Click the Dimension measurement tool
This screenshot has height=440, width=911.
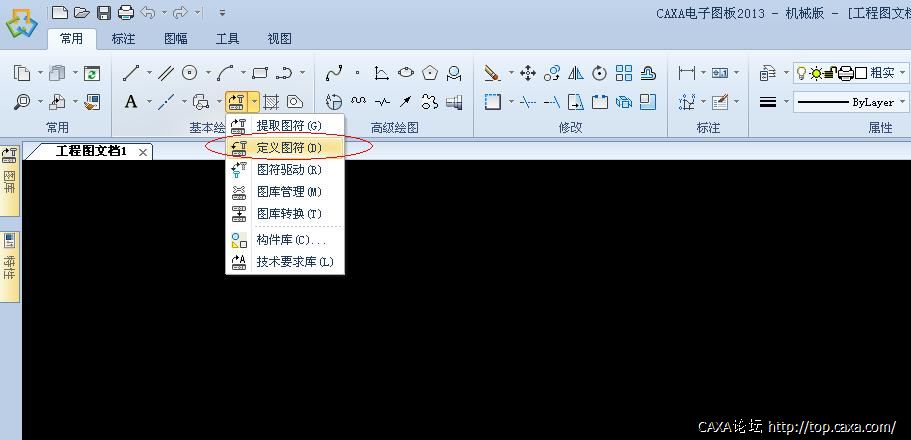[686, 73]
